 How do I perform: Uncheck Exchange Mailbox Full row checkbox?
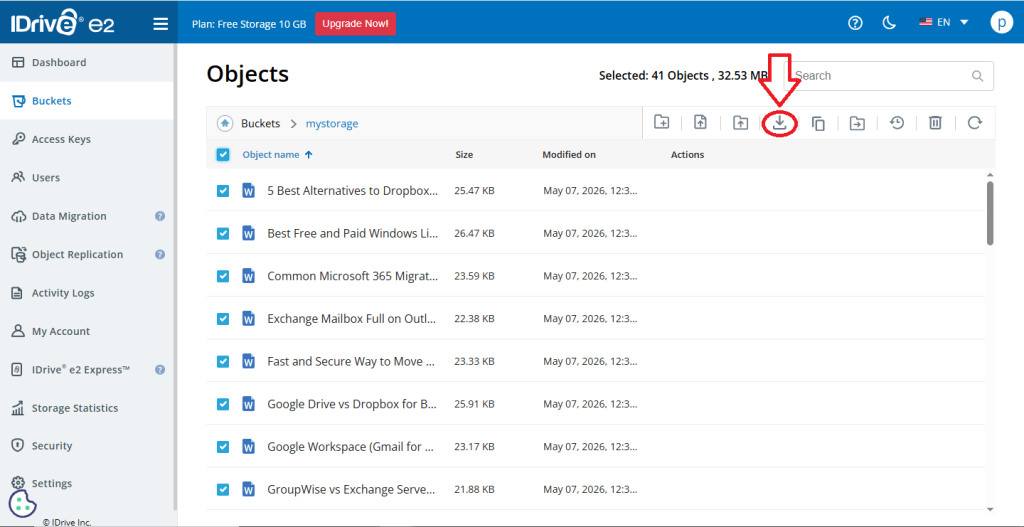(x=223, y=319)
